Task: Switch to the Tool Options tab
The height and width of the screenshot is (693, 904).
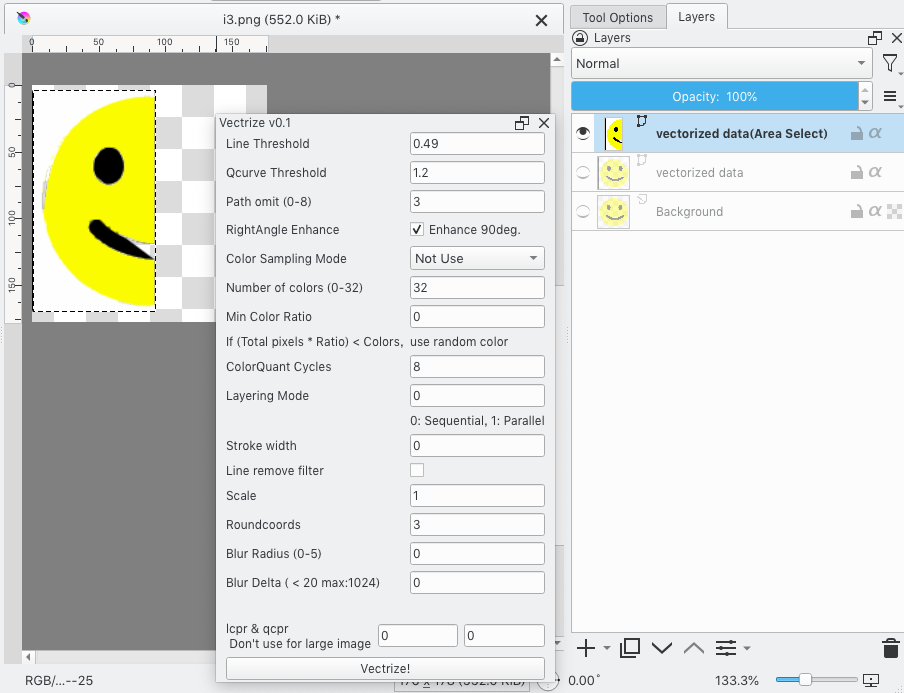Action: 617,17
